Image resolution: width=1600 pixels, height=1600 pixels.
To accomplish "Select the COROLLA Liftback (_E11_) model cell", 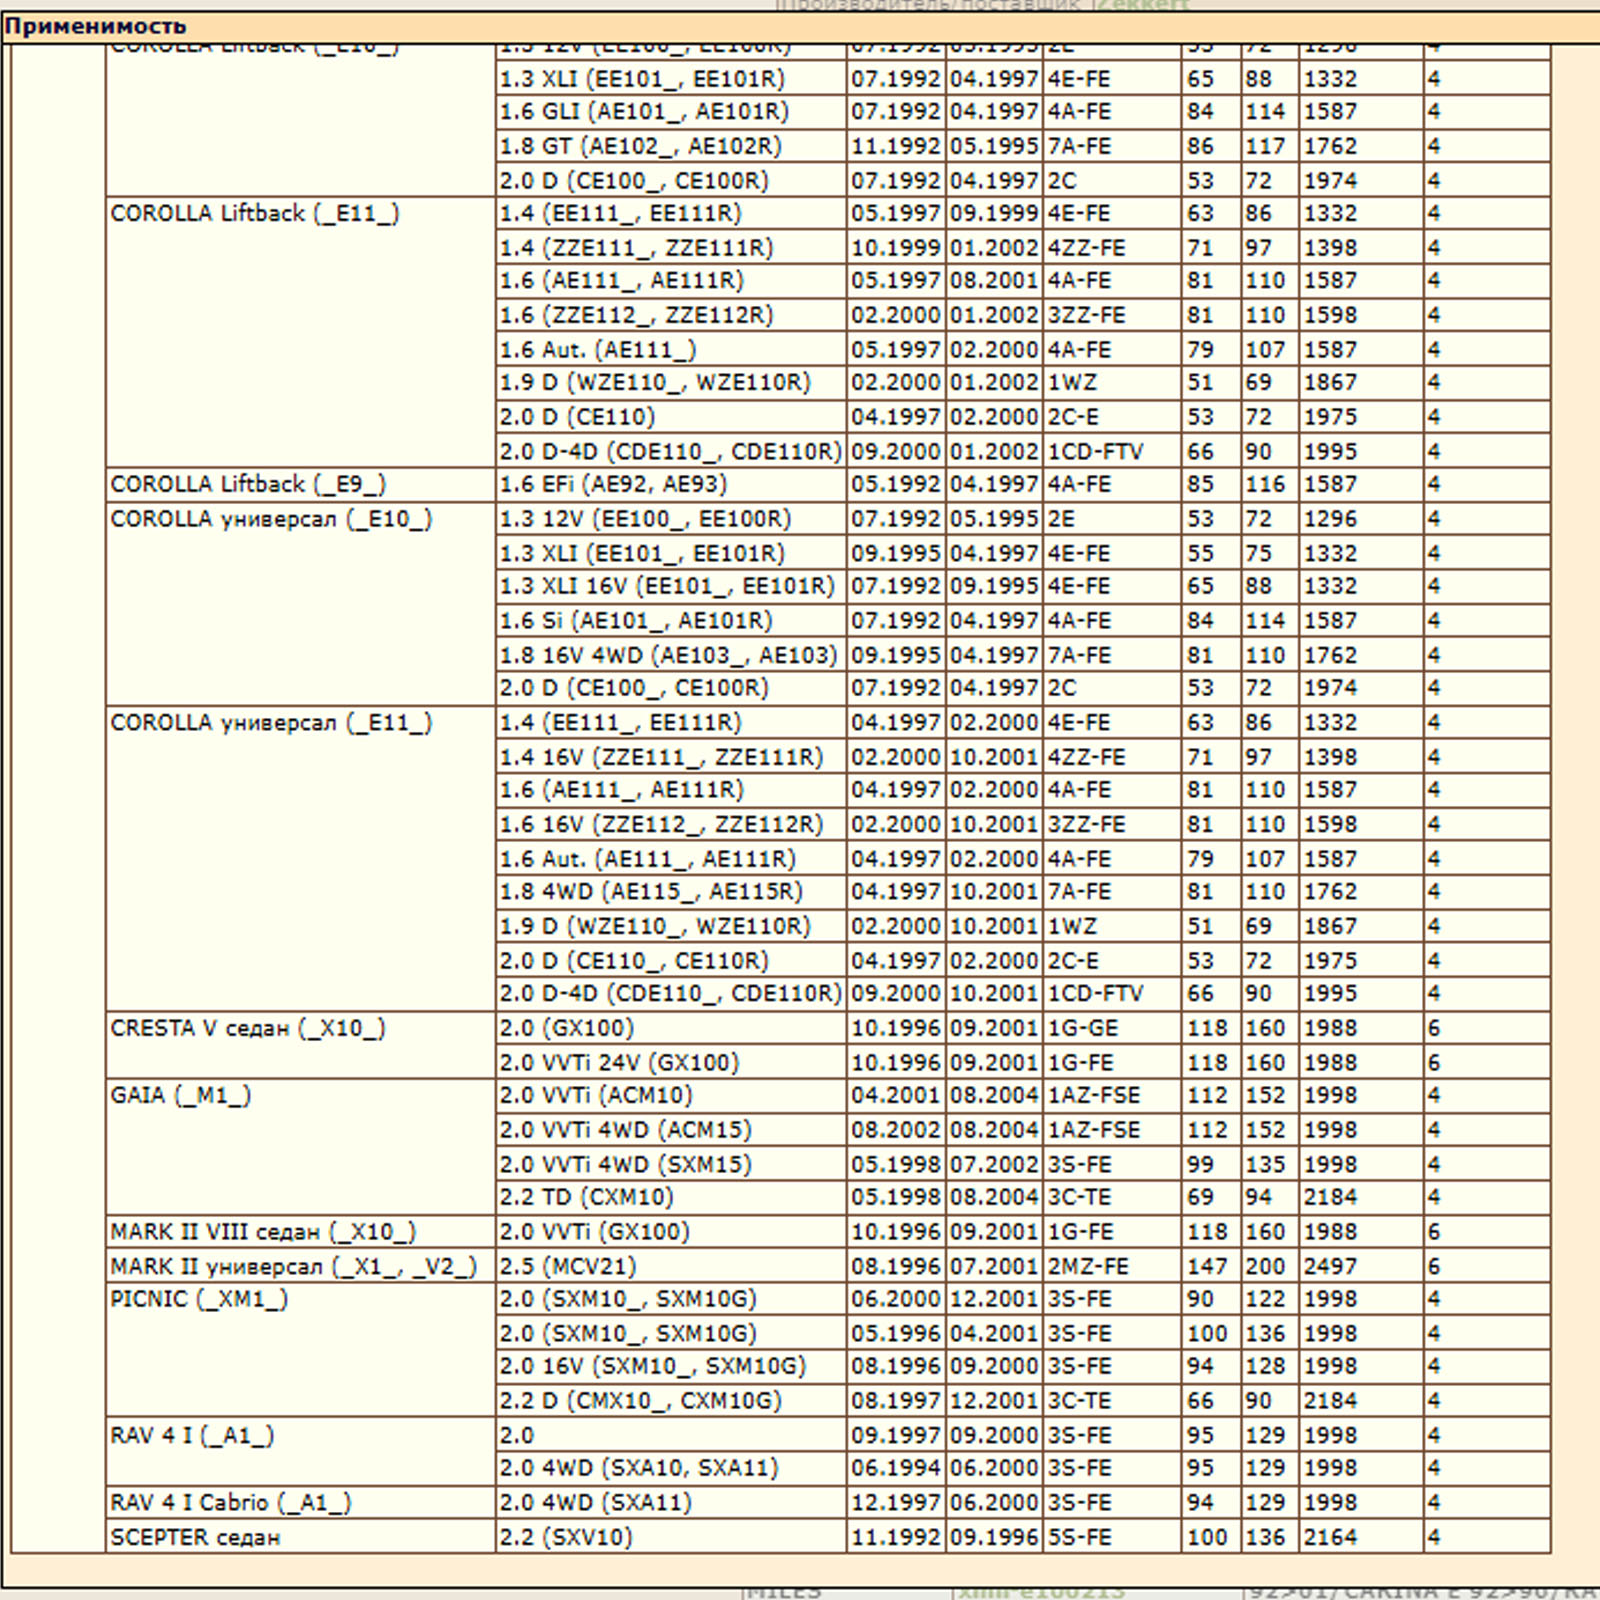I will 254,214.
